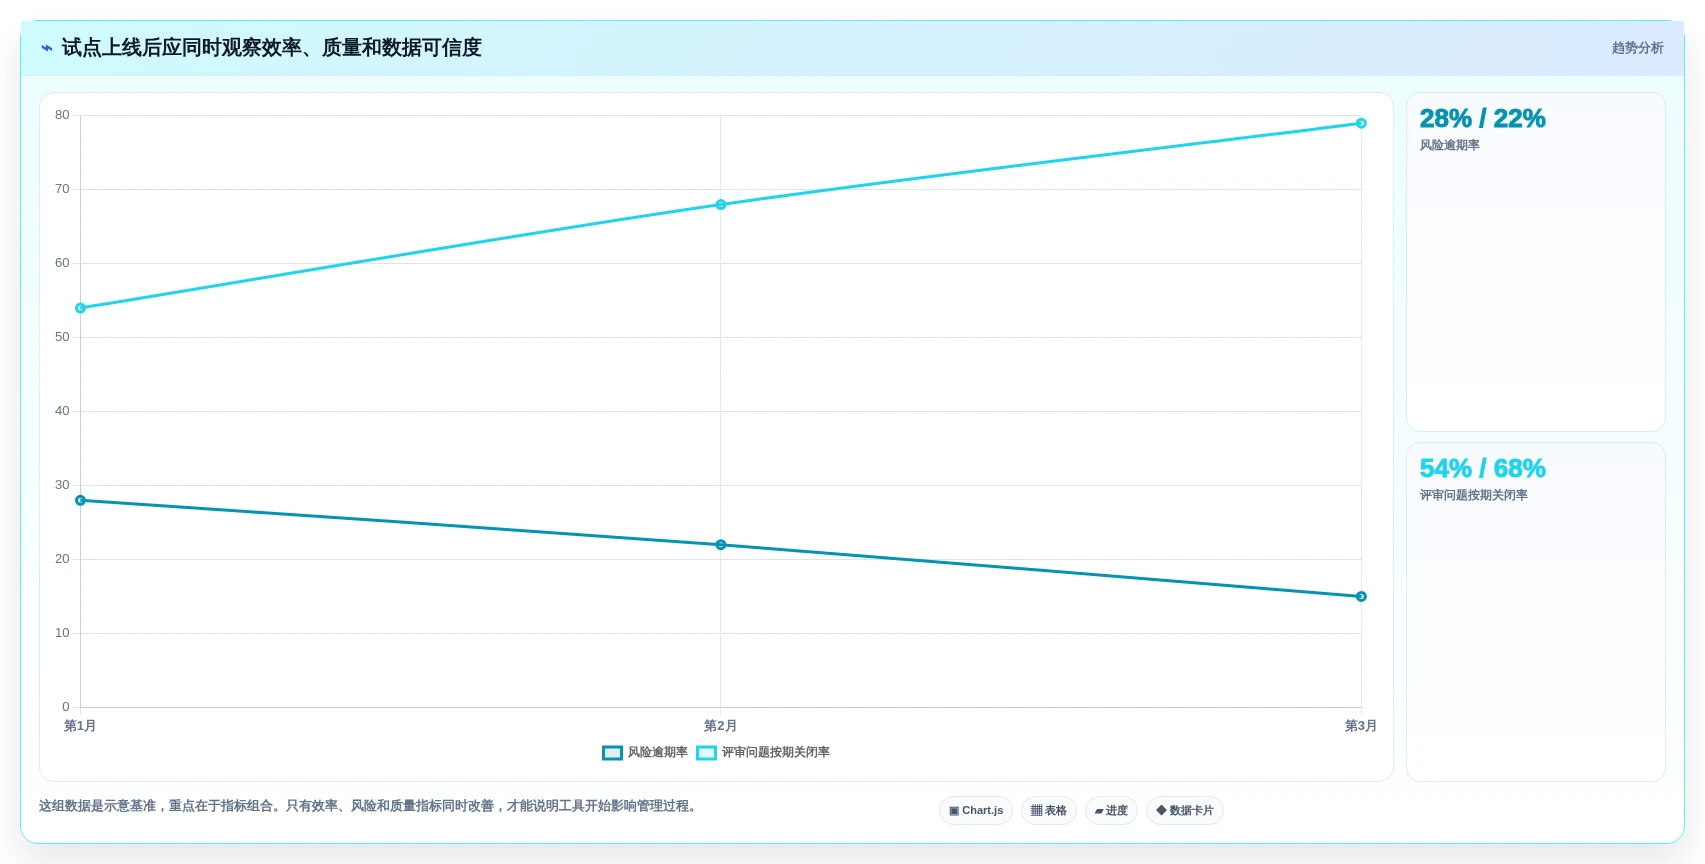Toggle the 风险逾期率 legend item
This screenshot has height=864, width=1705.
645,753
